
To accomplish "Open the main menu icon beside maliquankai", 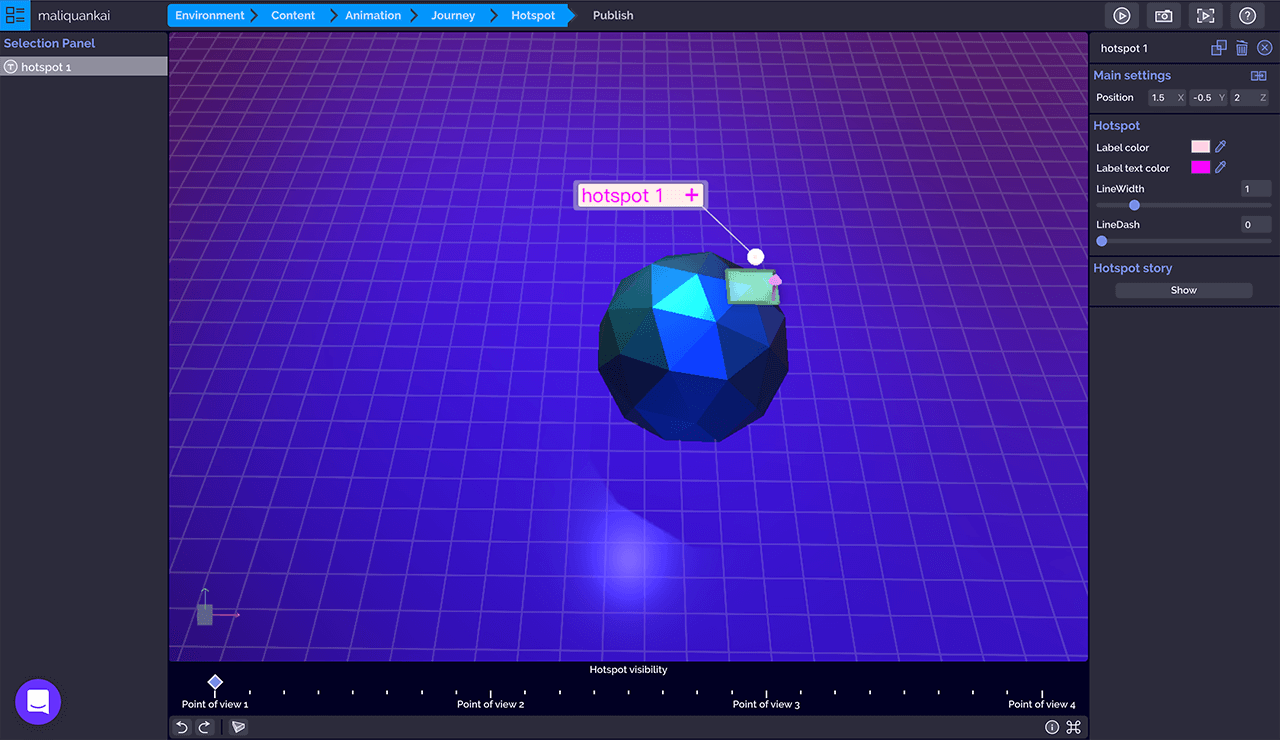I will (x=15, y=16).
